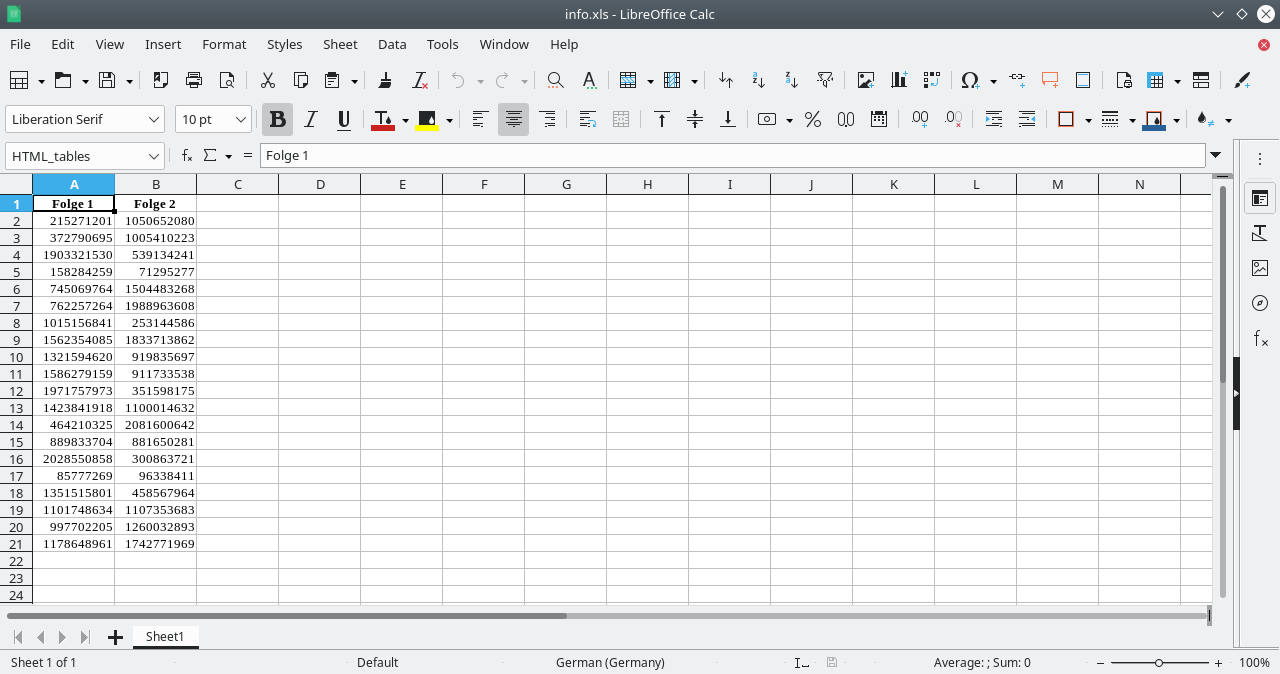
Task: Click the Cut scissors icon
Action: 267,81
